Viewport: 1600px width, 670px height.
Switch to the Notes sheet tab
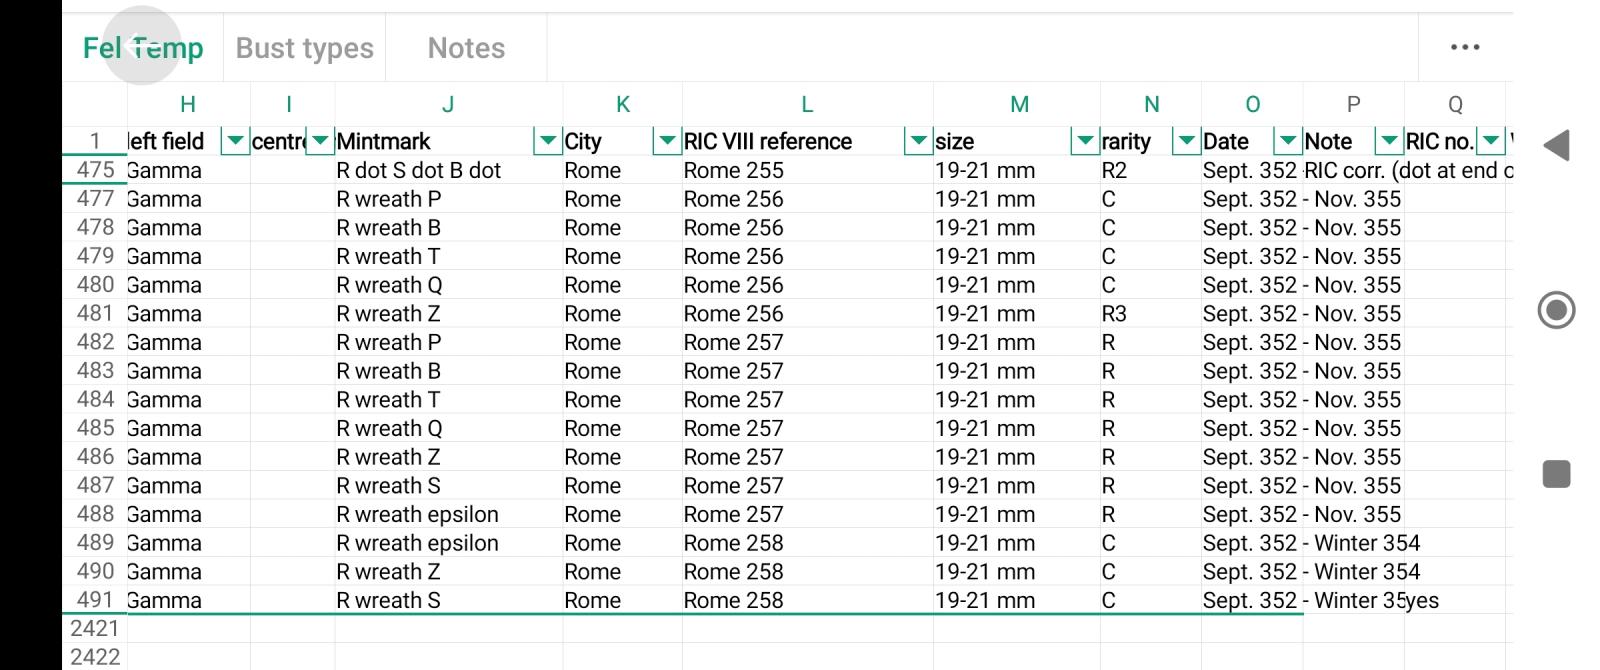[466, 48]
